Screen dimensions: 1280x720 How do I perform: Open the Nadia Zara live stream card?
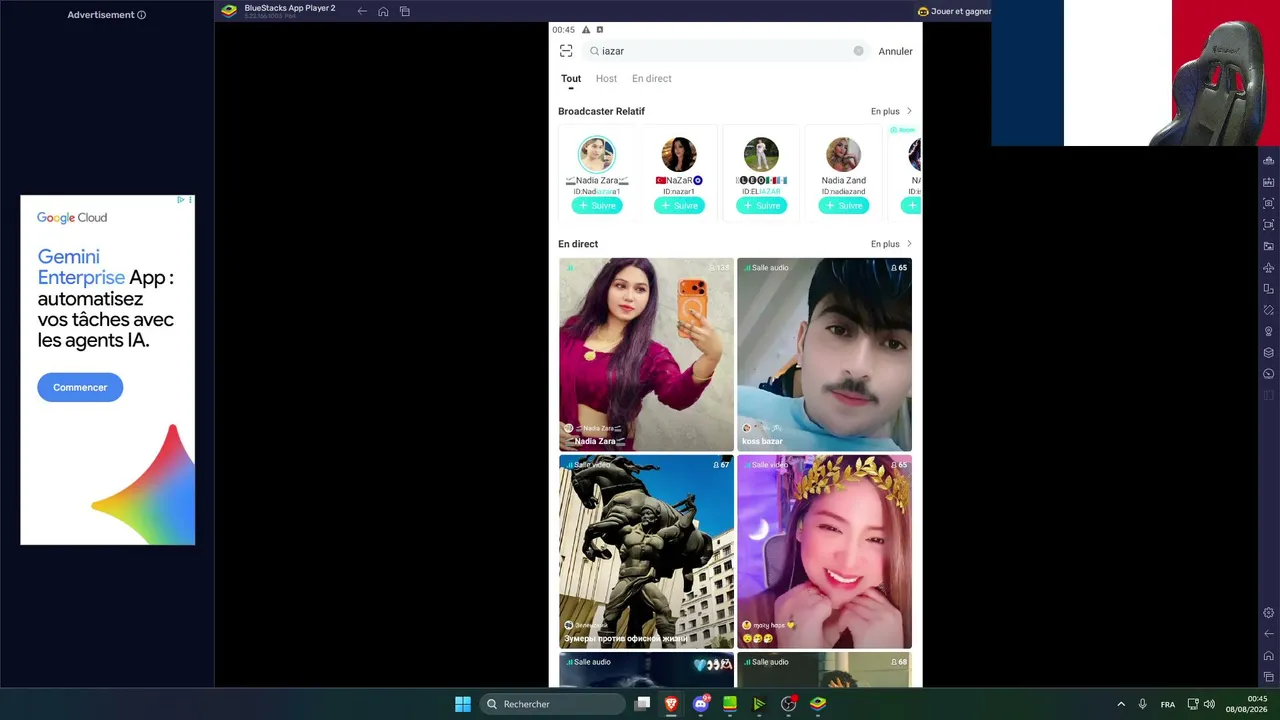click(646, 354)
